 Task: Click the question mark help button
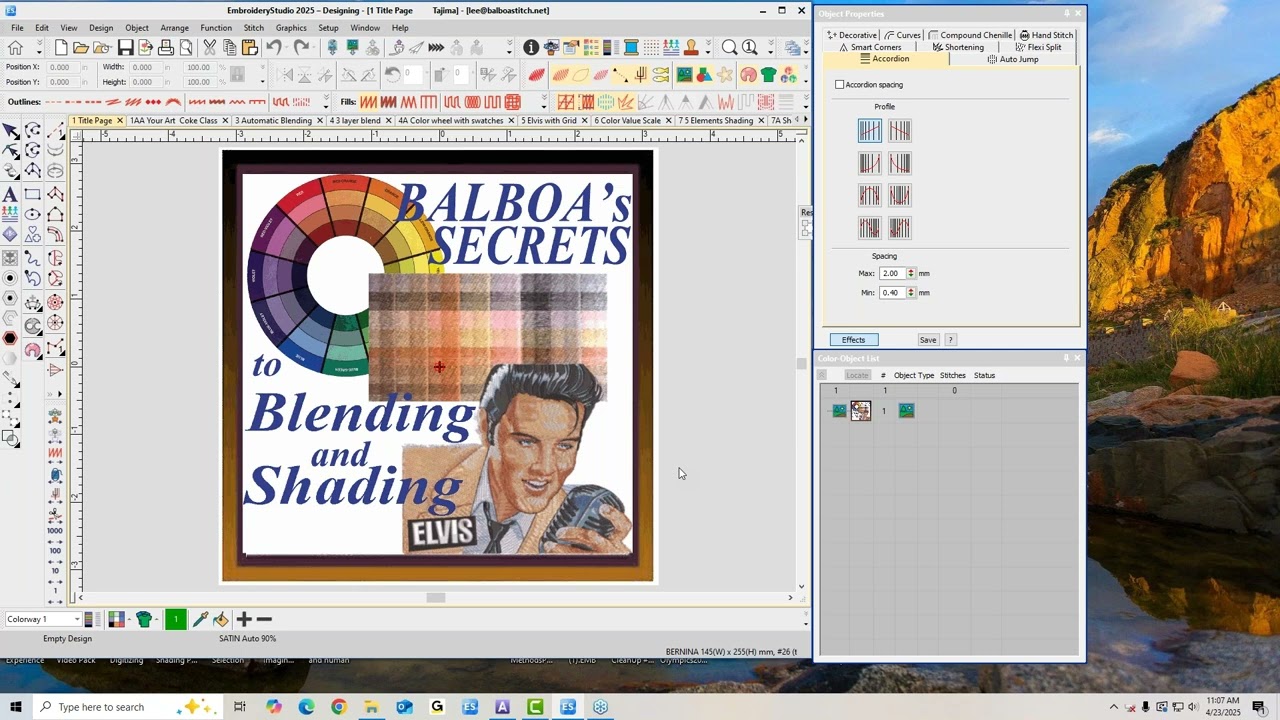(x=950, y=340)
